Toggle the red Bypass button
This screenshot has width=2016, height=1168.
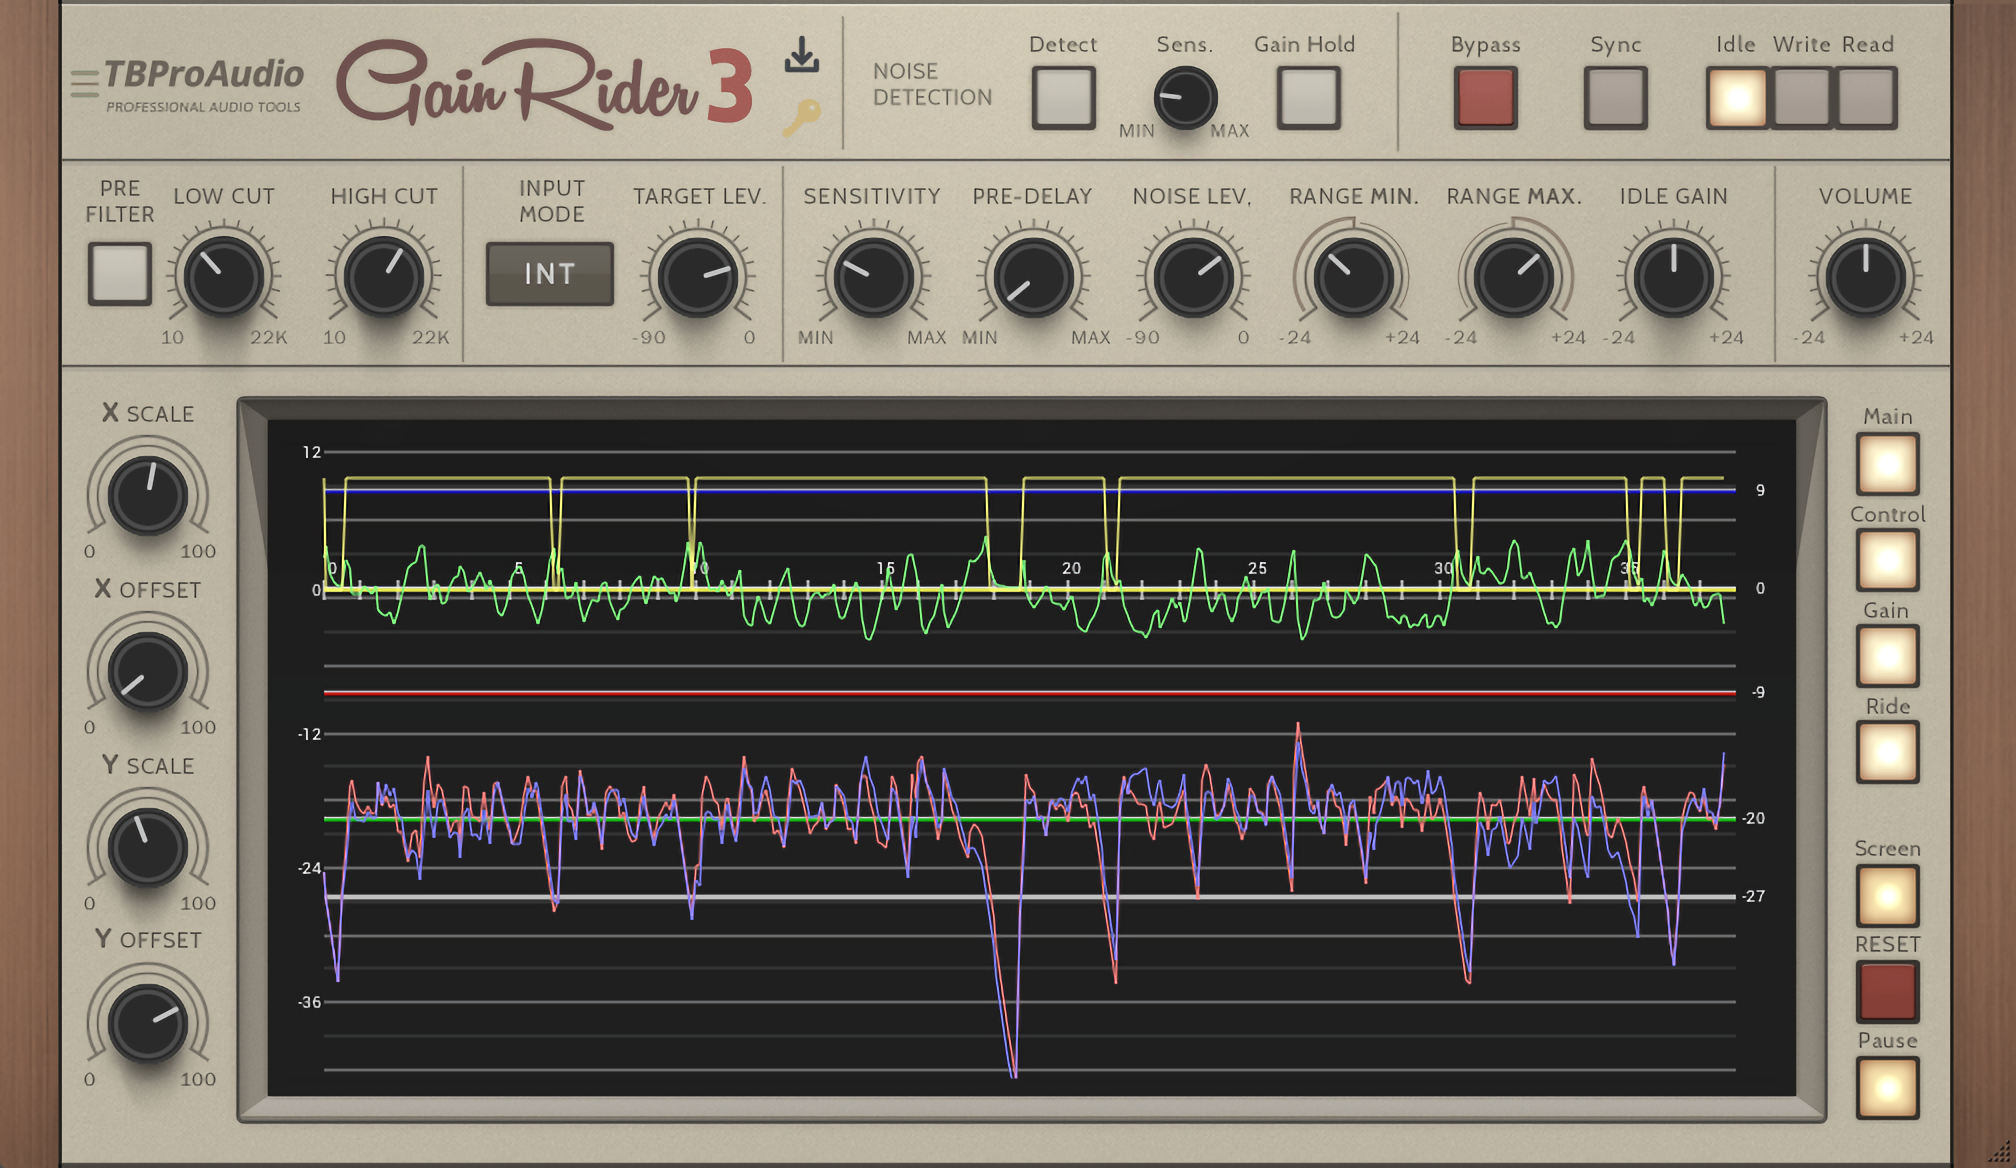[x=1485, y=98]
